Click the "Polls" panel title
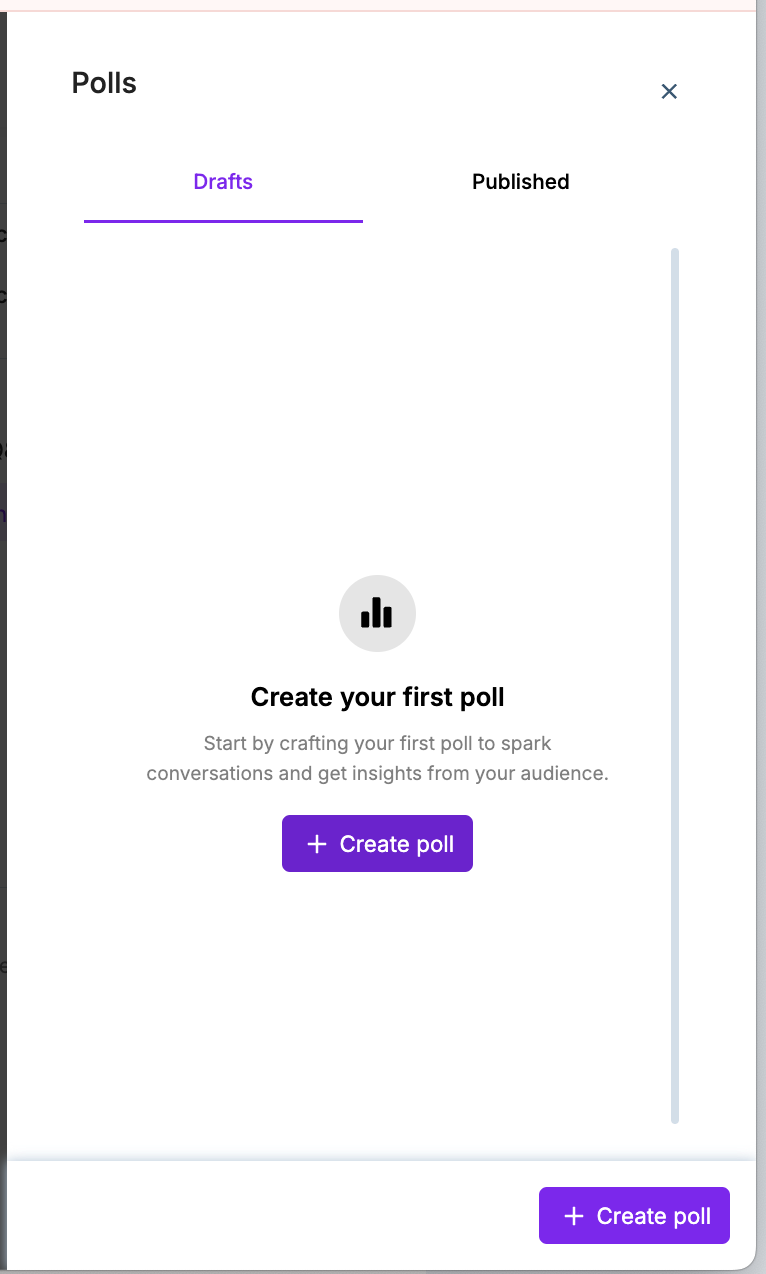The image size is (766, 1274). tap(104, 83)
